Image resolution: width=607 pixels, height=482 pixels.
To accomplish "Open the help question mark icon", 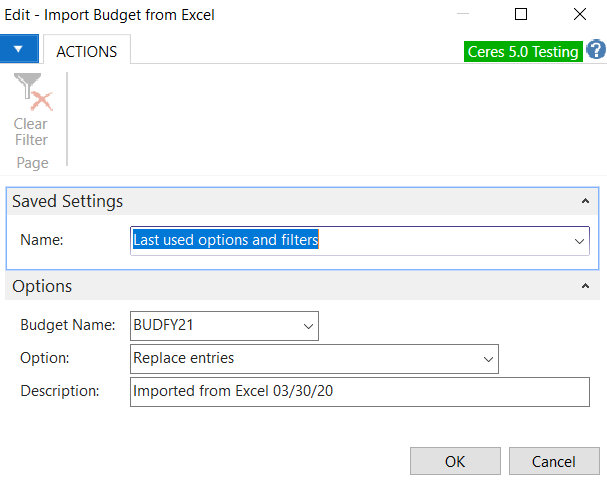I will (x=596, y=50).
